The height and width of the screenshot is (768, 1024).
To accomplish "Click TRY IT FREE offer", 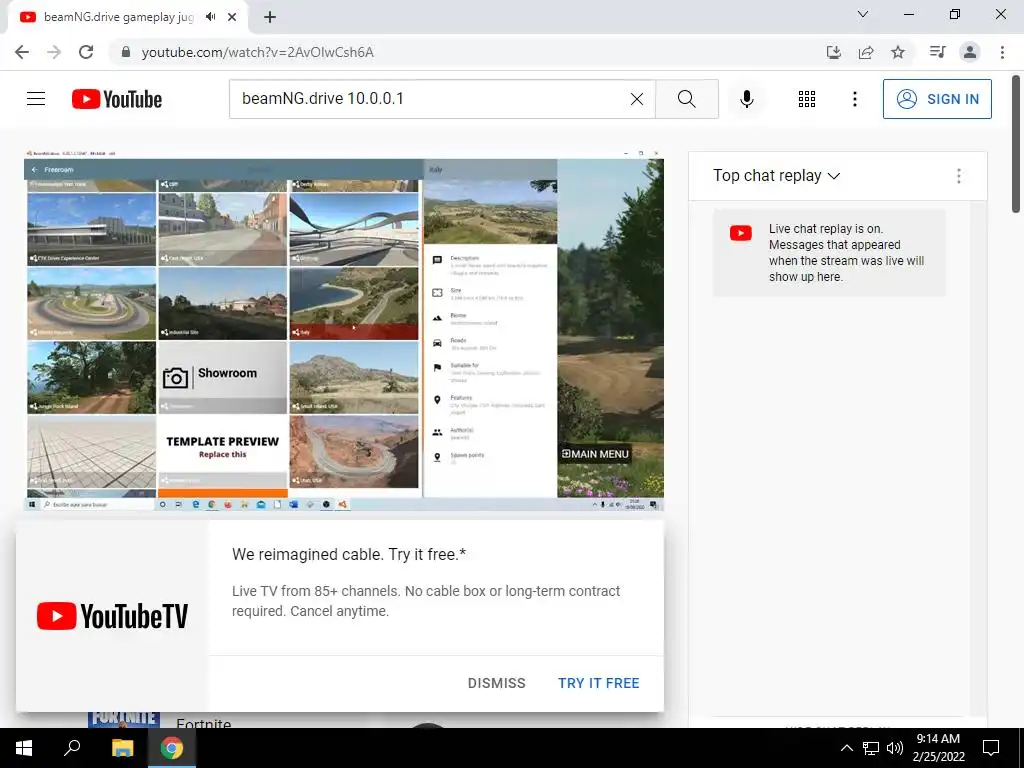I will coord(598,683).
